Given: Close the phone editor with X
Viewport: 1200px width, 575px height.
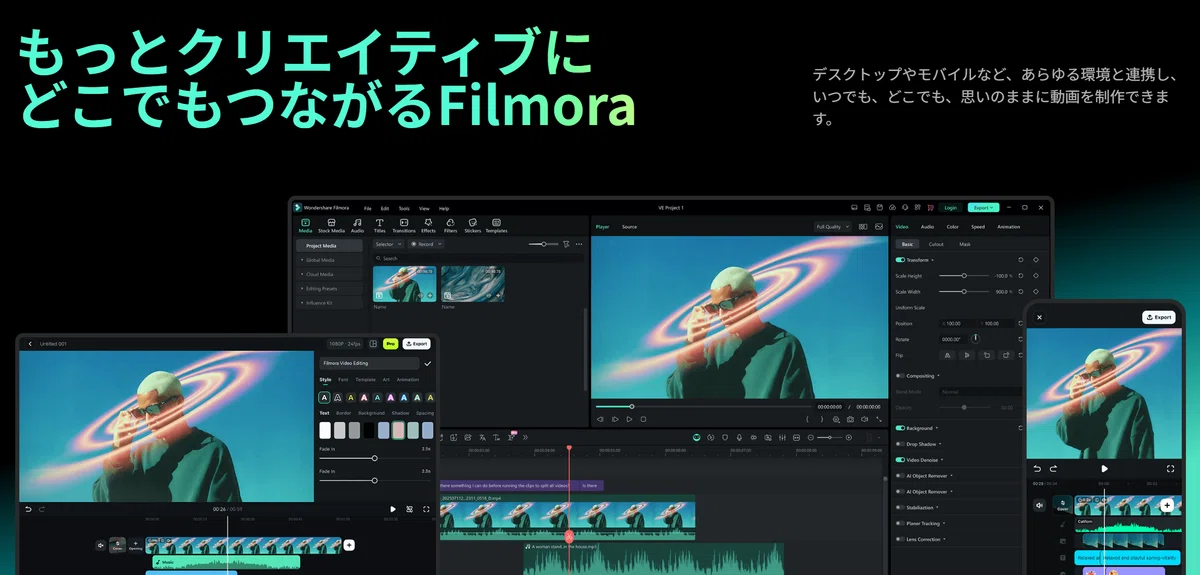Looking at the screenshot, I should coord(1039,317).
